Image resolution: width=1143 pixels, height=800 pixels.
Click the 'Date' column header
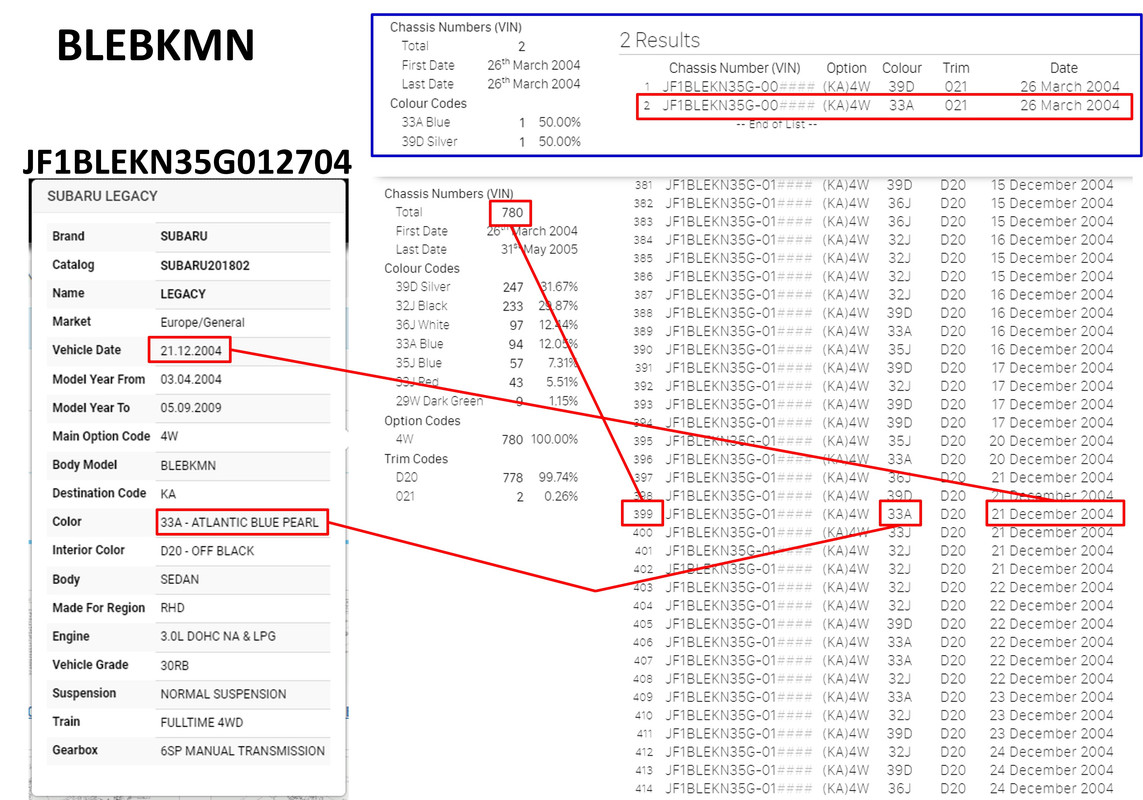click(x=1064, y=68)
